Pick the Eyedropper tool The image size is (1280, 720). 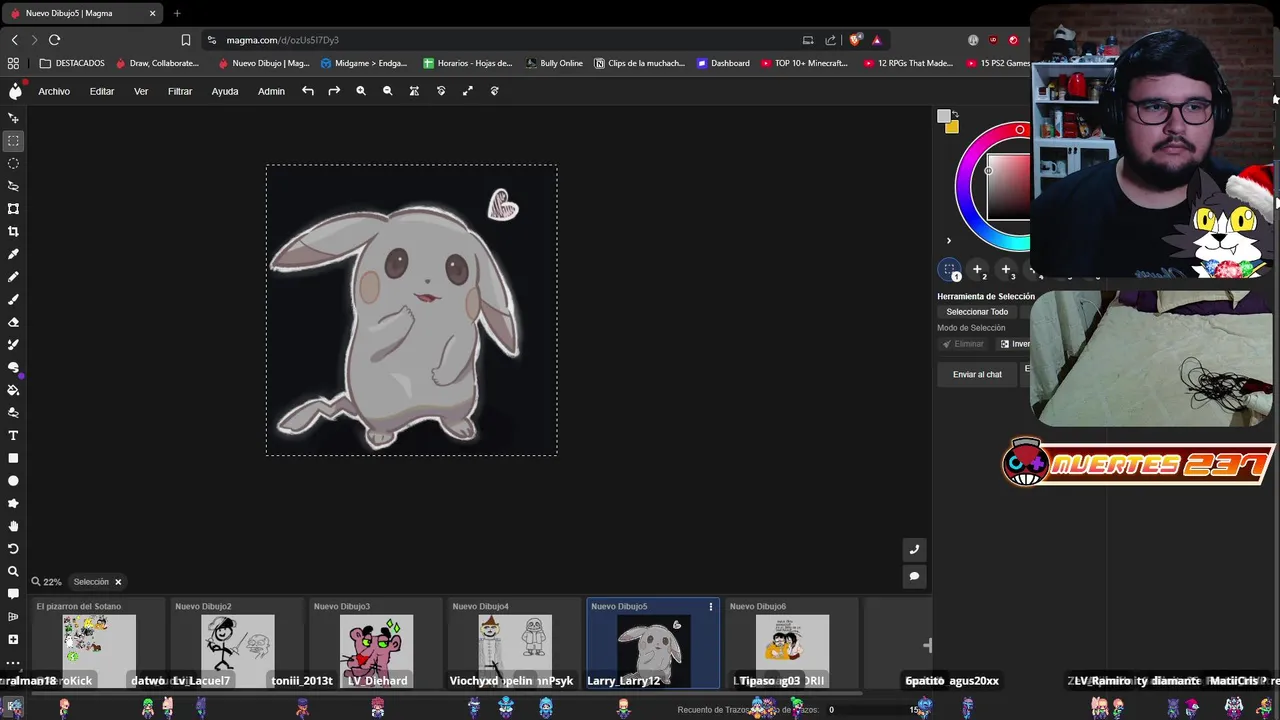point(13,254)
